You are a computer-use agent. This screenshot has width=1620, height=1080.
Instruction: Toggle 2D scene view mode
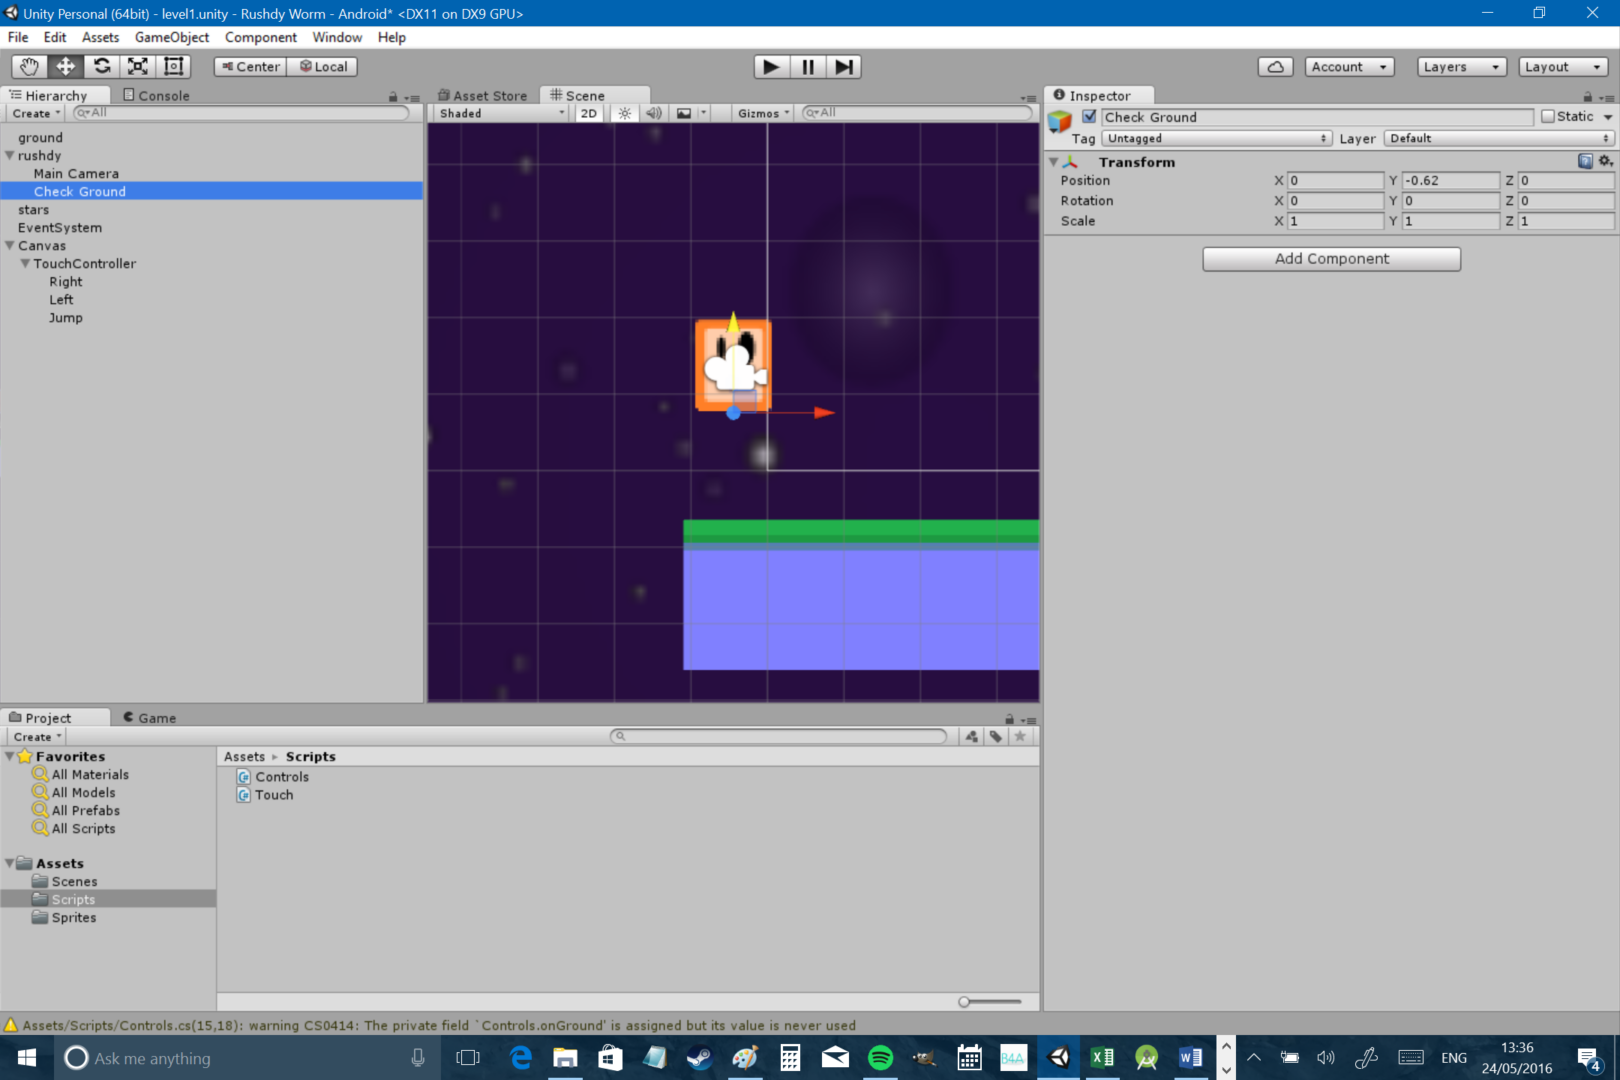589,113
